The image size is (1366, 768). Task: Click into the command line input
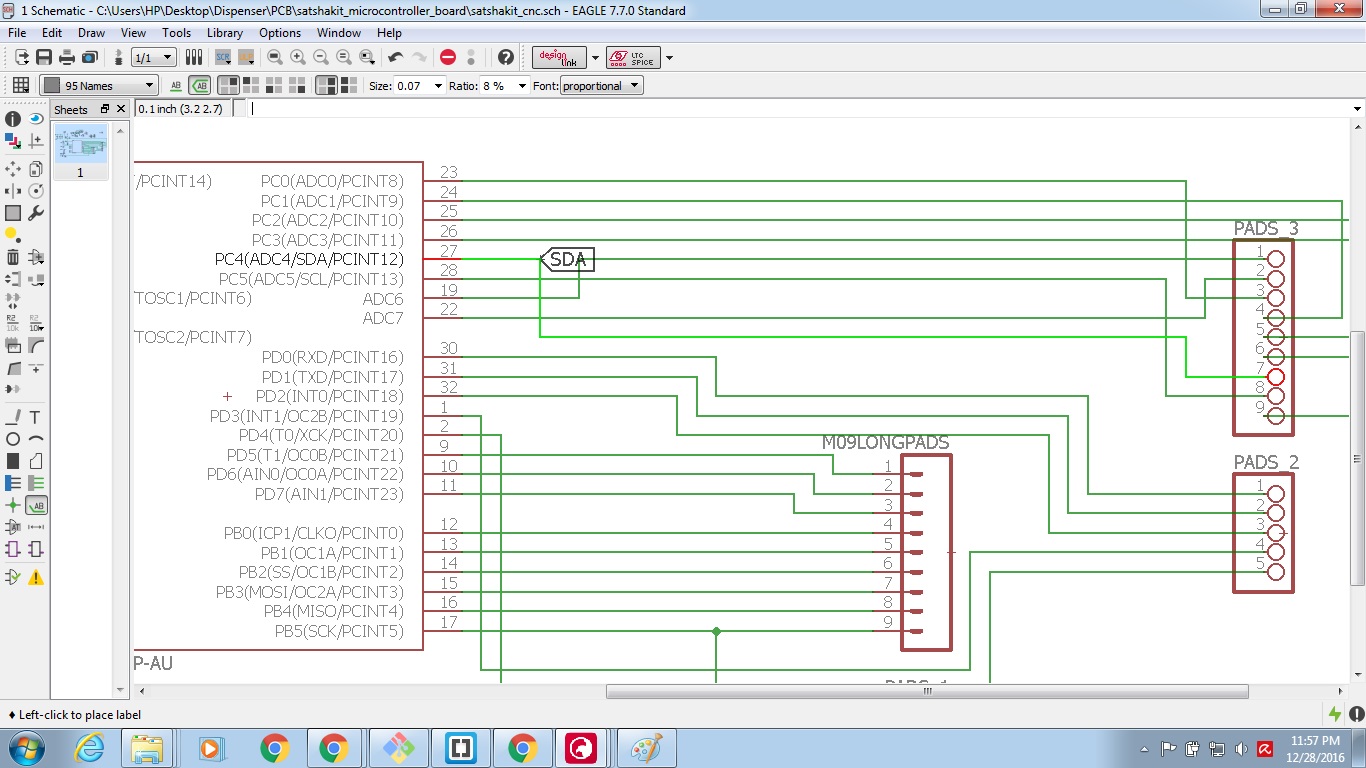pyautogui.click(x=800, y=109)
